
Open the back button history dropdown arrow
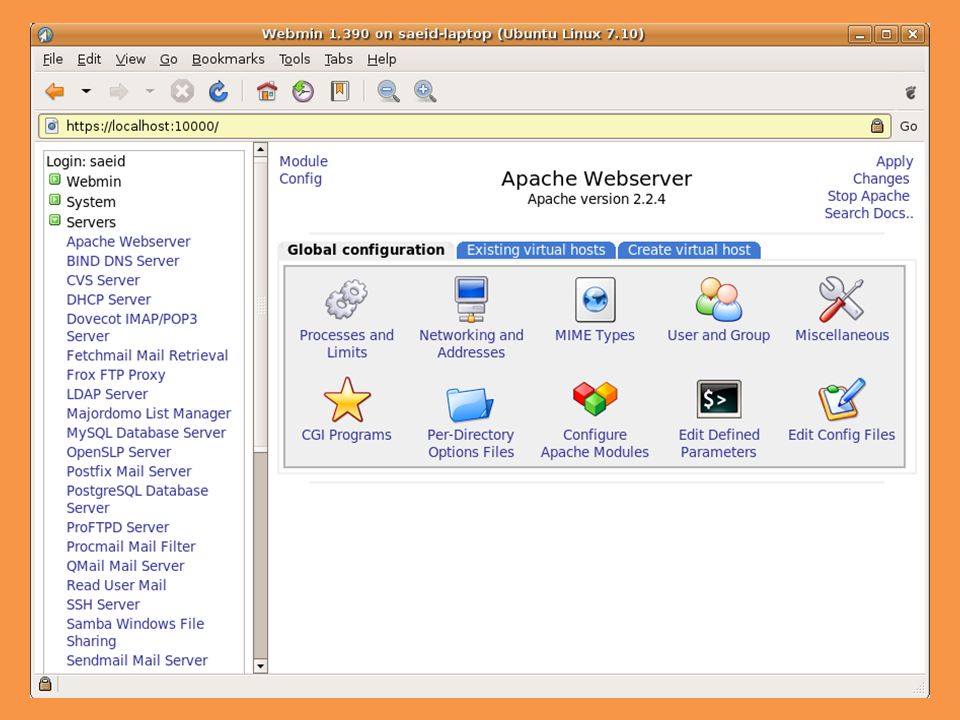coord(86,91)
